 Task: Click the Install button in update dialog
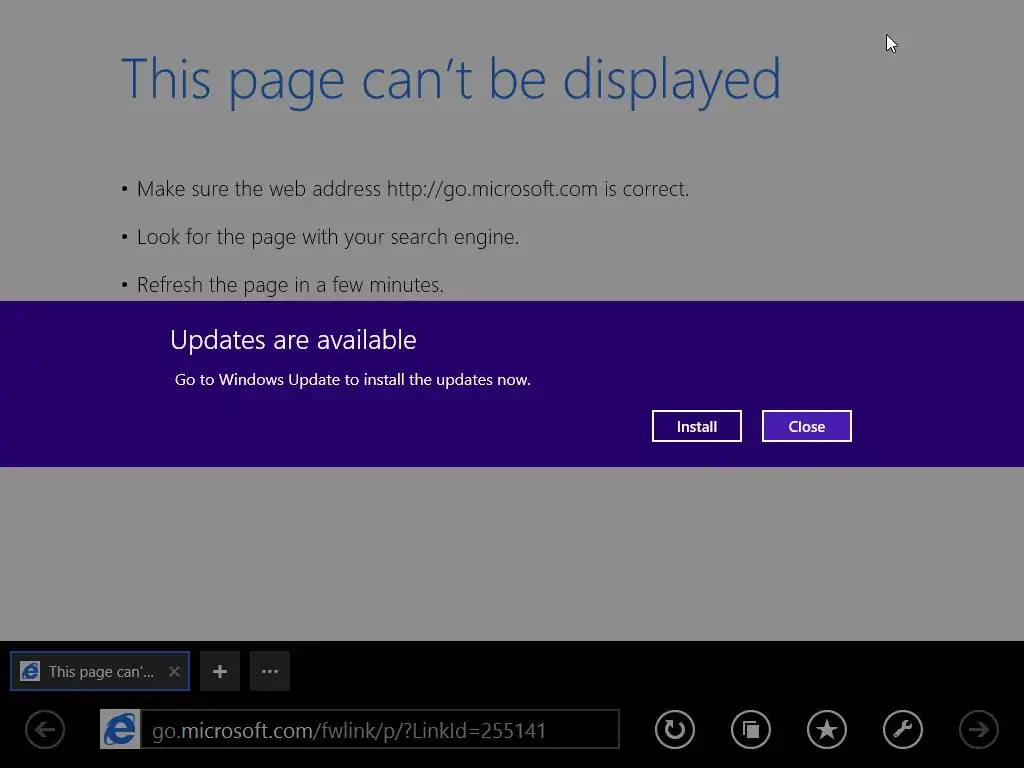(x=696, y=426)
